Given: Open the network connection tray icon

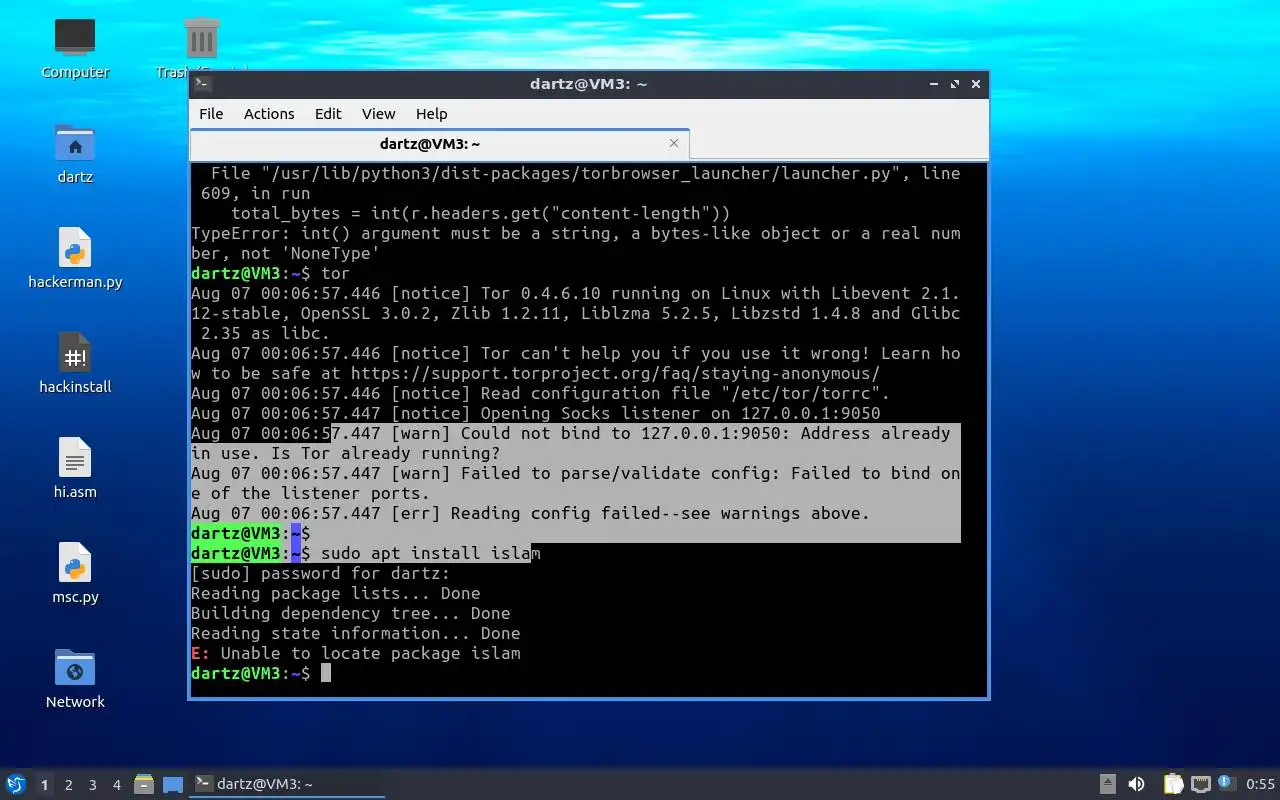Looking at the screenshot, I should coord(1200,784).
